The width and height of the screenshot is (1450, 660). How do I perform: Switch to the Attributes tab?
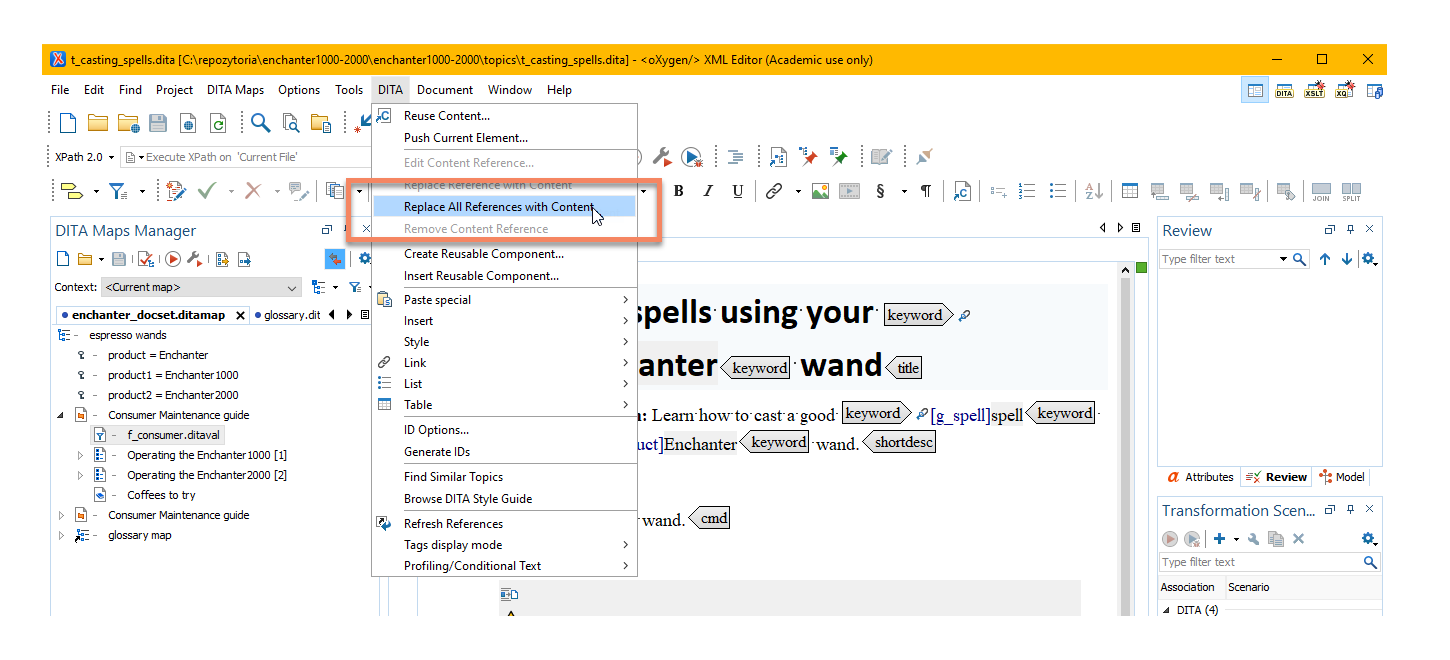pos(1200,477)
